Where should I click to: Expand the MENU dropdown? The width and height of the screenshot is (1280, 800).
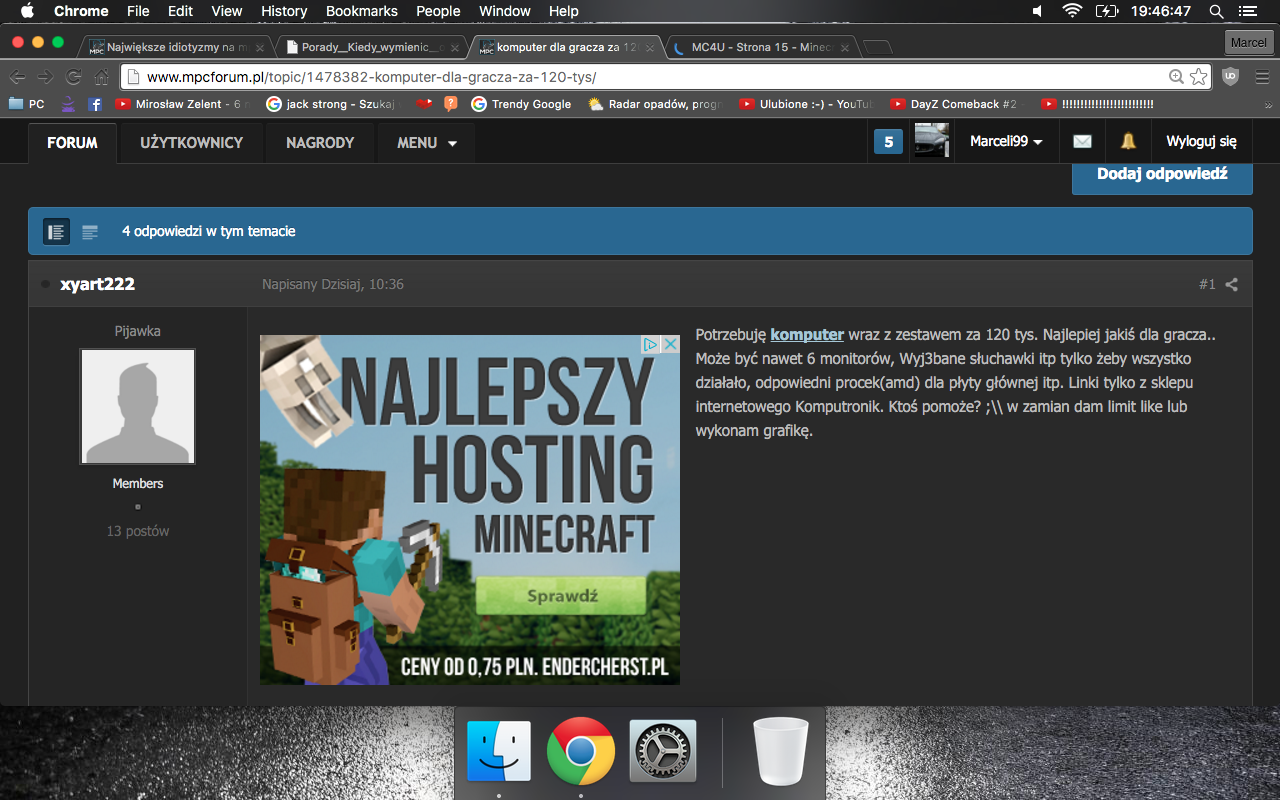click(x=427, y=143)
